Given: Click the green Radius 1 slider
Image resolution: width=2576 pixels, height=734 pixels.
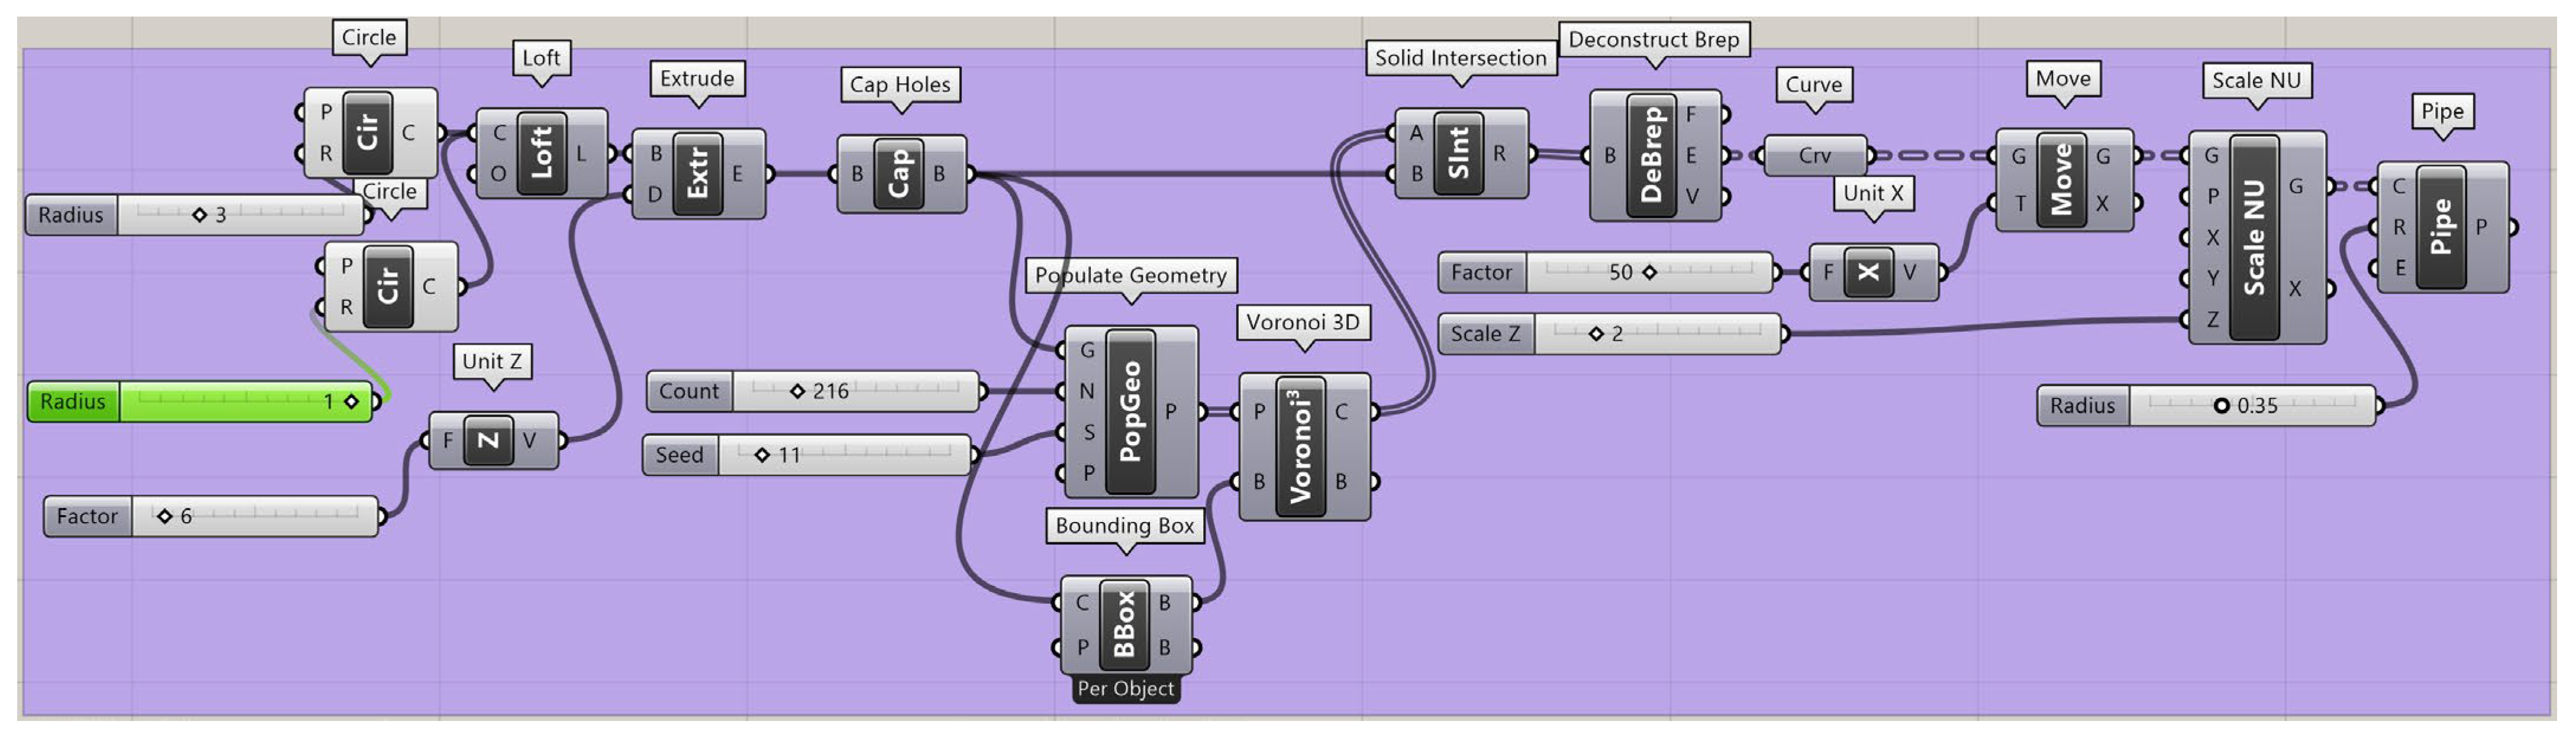Looking at the screenshot, I should [200, 401].
